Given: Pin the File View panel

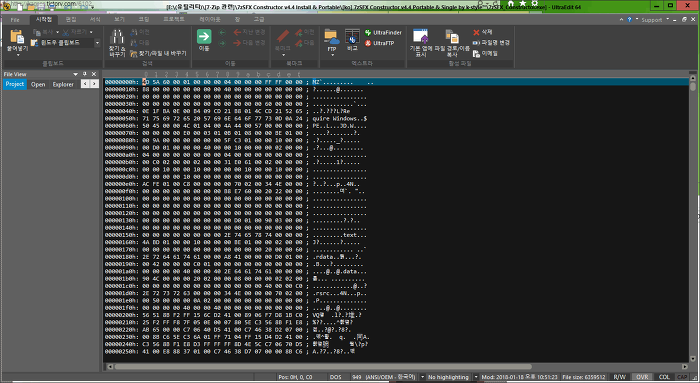Looking at the screenshot, I should [85, 74].
